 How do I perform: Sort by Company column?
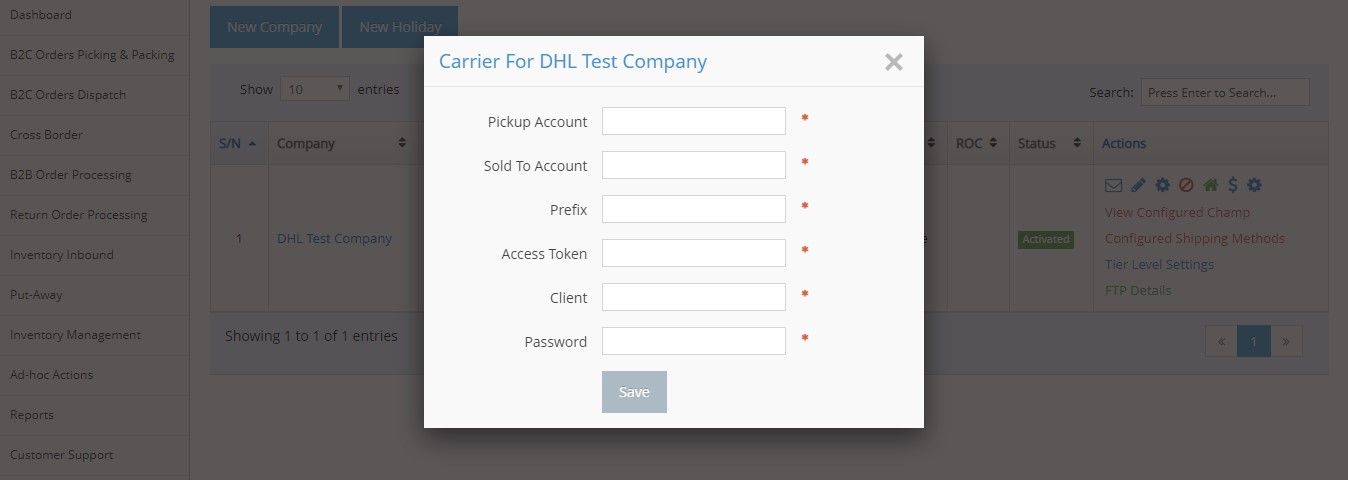point(342,143)
